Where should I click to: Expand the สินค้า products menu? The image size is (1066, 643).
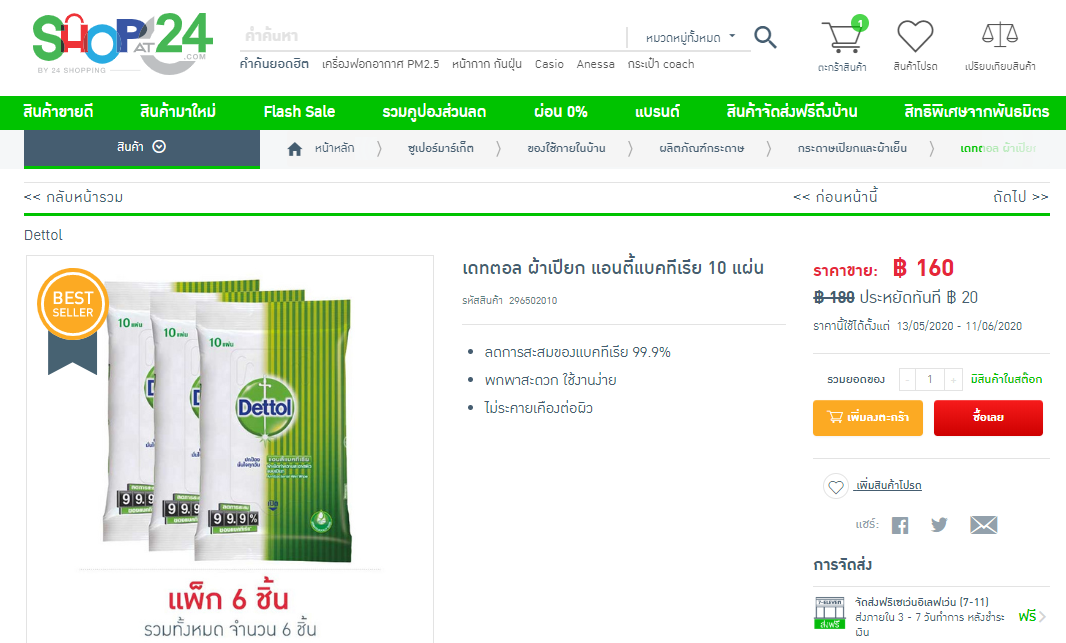(x=141, y=147)
